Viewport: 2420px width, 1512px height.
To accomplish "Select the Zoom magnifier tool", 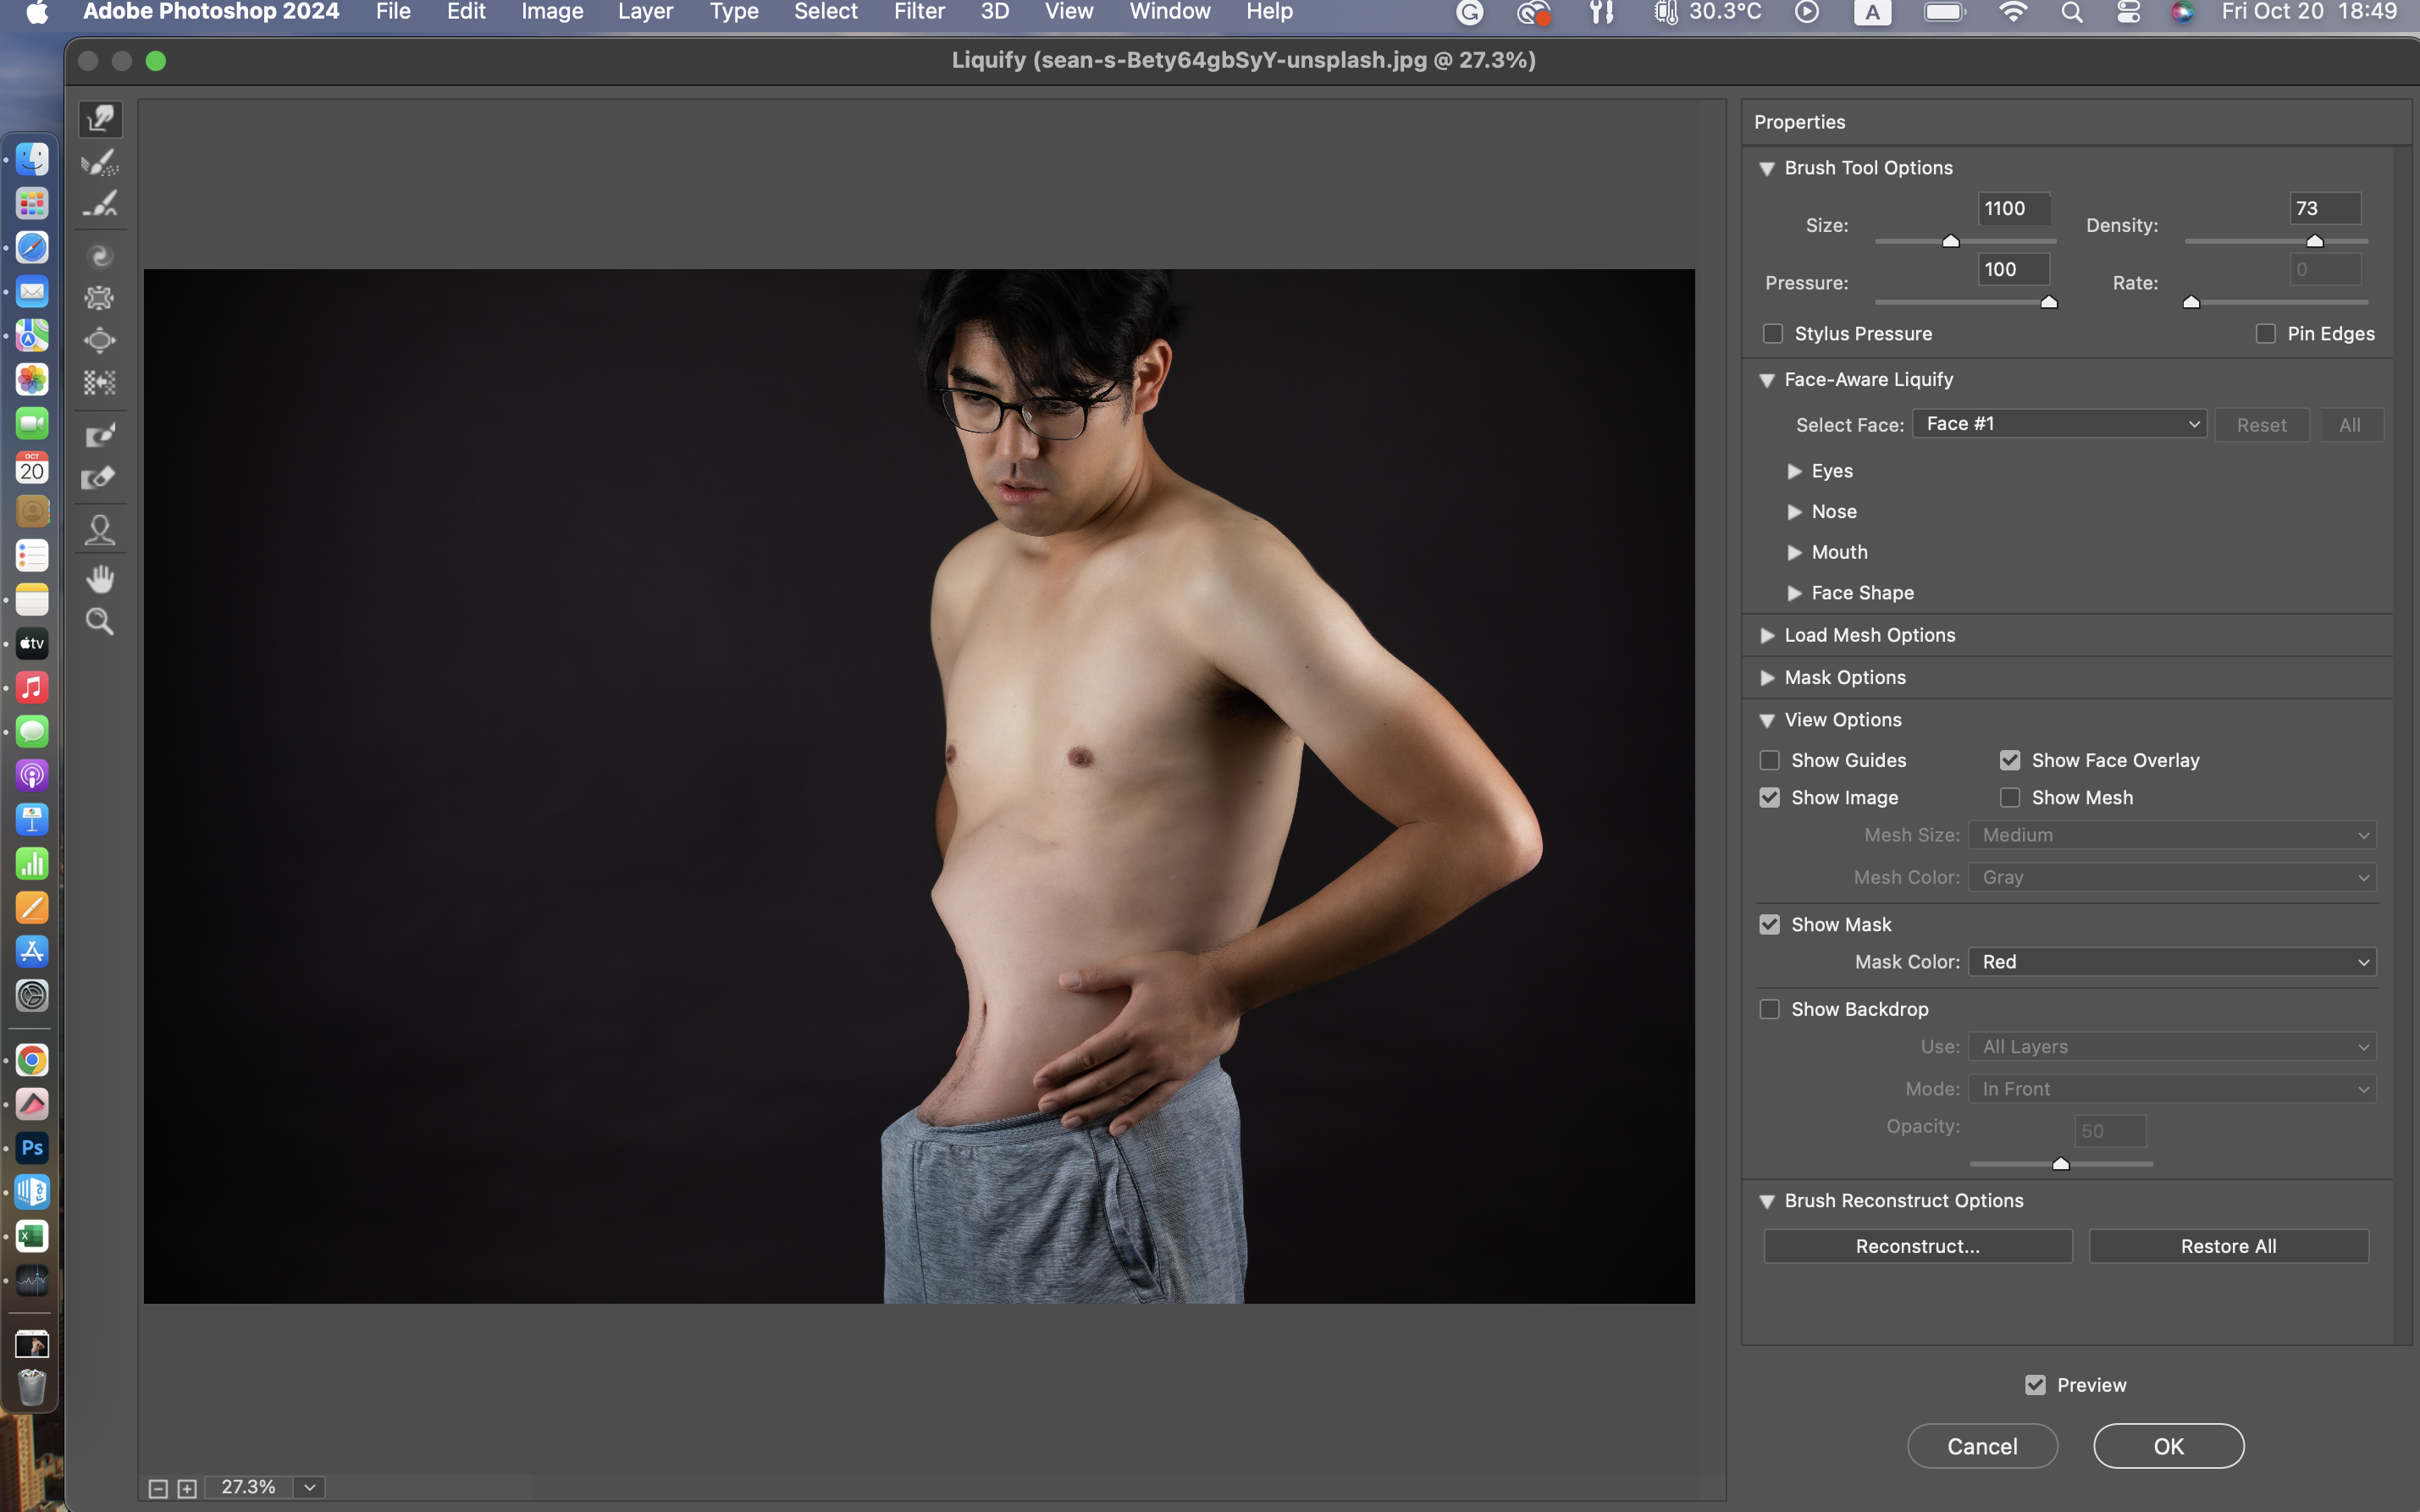I will (x=100, y=622).
